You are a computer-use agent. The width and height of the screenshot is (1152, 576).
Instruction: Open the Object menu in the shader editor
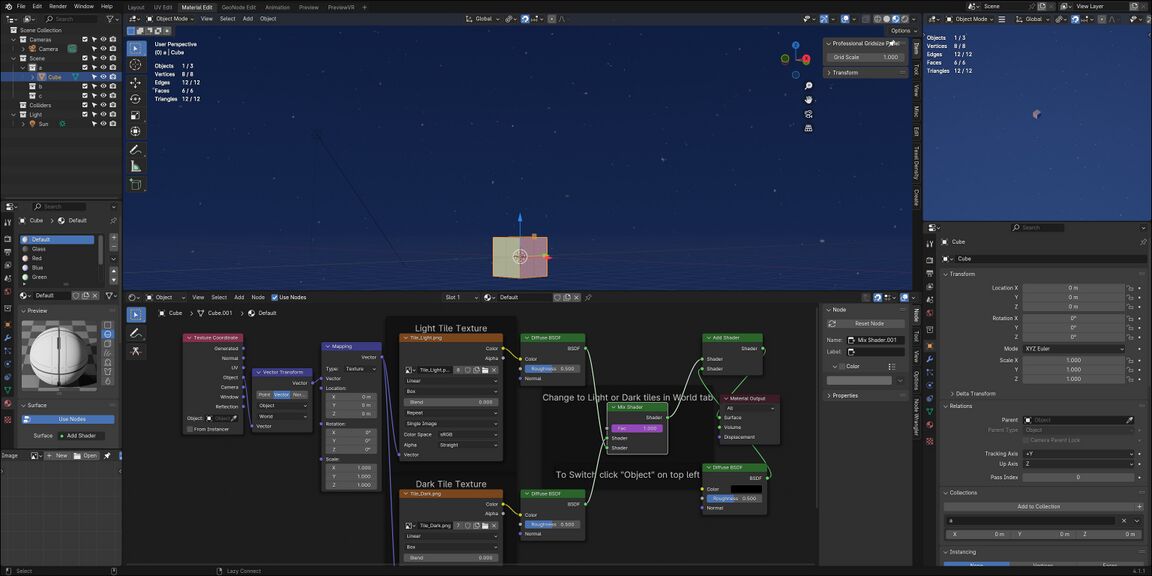pyautogui.click(x=163, y=297)
